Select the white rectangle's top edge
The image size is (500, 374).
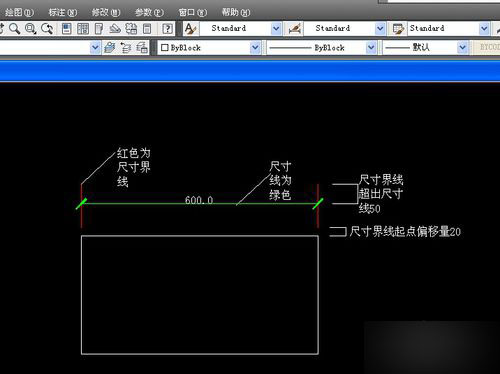pos(200,236)
